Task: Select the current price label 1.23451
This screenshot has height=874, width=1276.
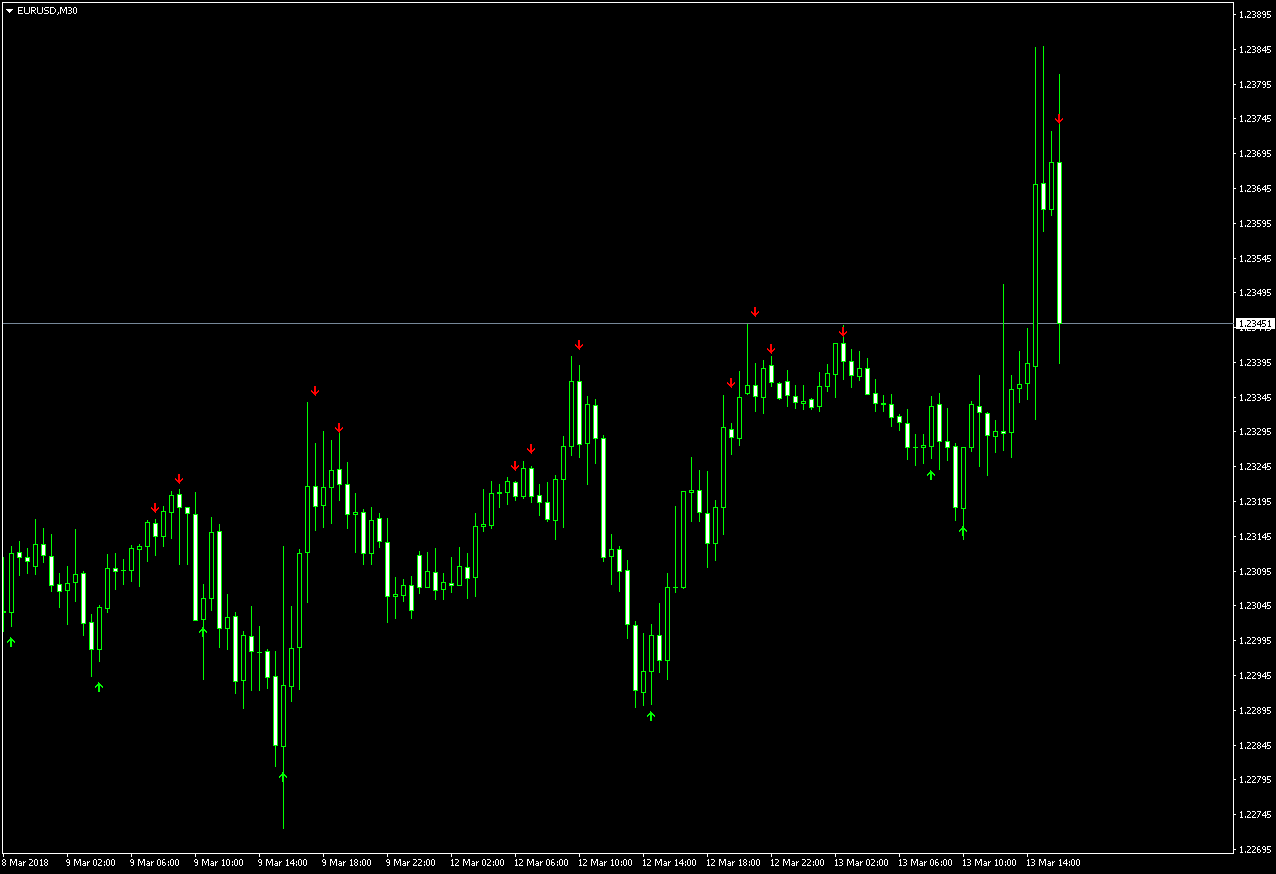Action: [1255, 324]
